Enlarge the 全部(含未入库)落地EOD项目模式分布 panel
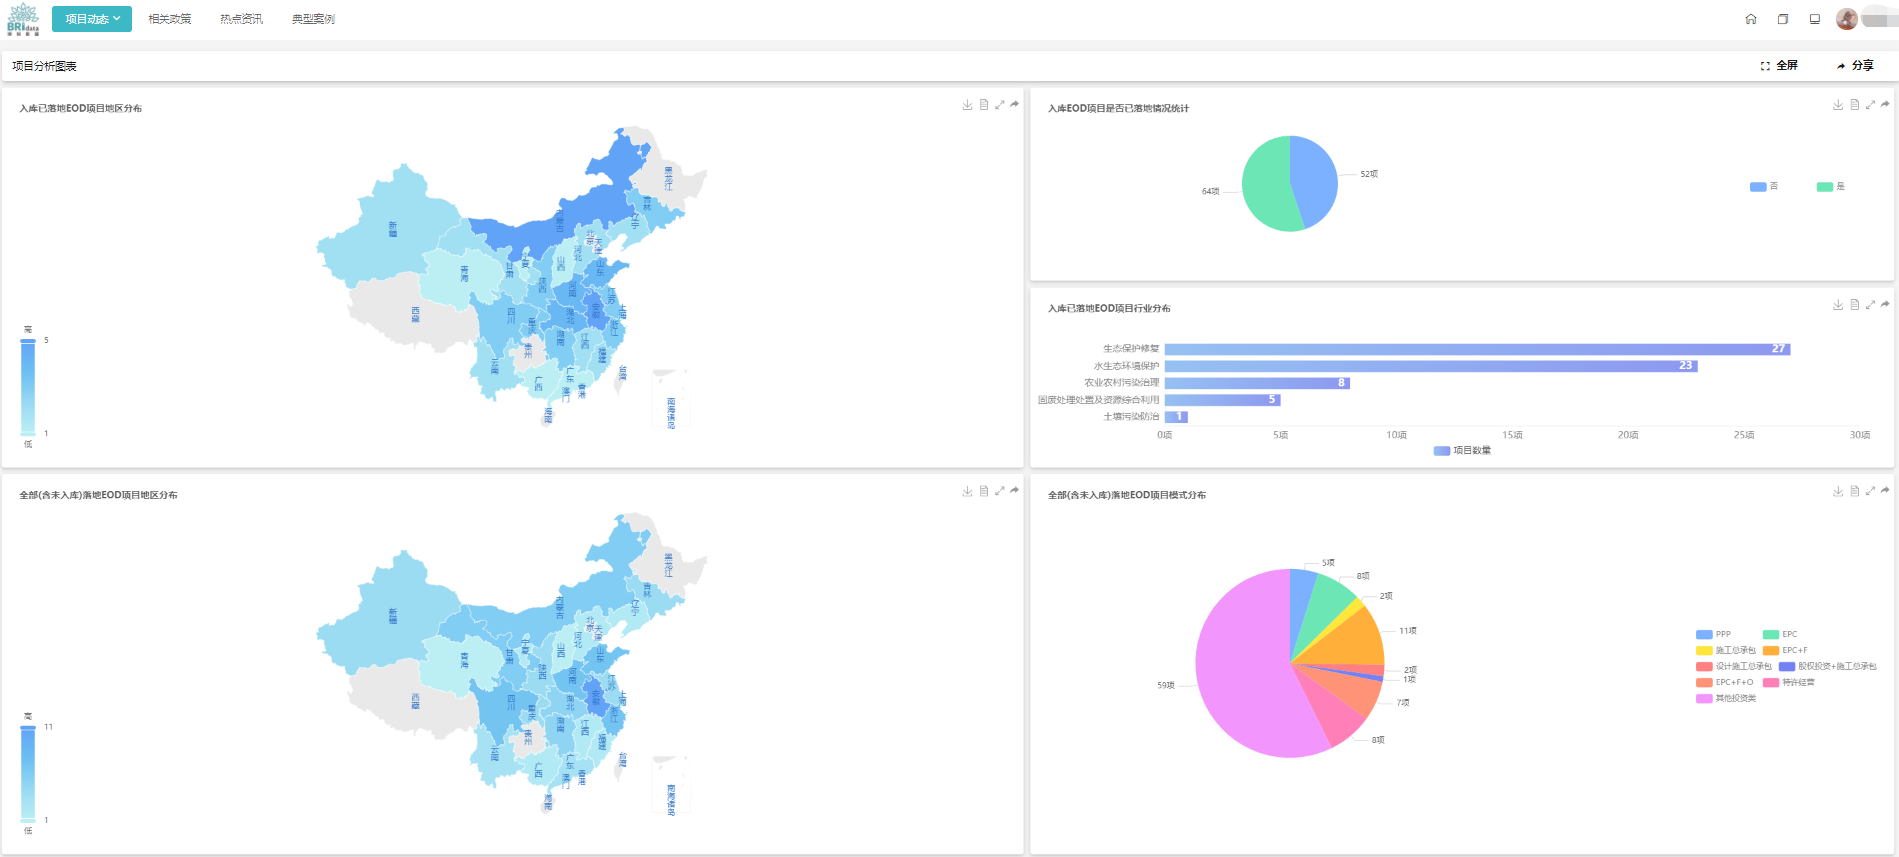 click(x=1870, y=491)
